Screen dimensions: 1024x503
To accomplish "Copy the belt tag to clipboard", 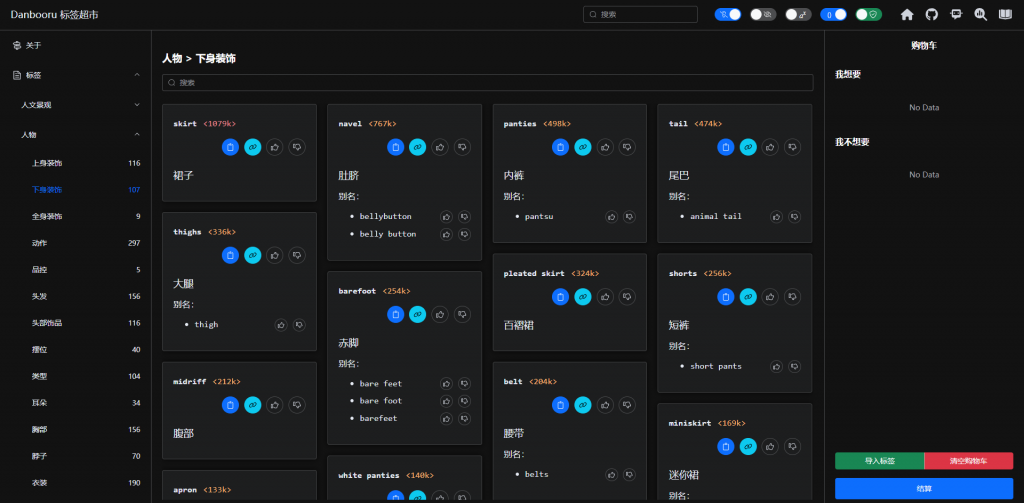I will (560, 405).
